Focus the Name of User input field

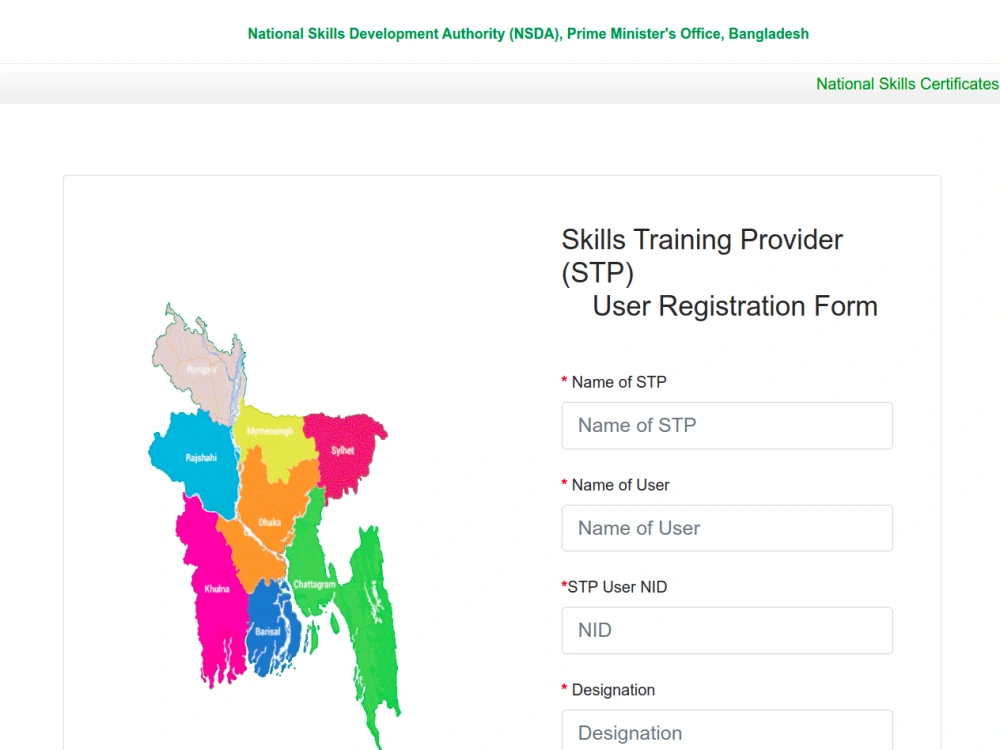(727, 528)
